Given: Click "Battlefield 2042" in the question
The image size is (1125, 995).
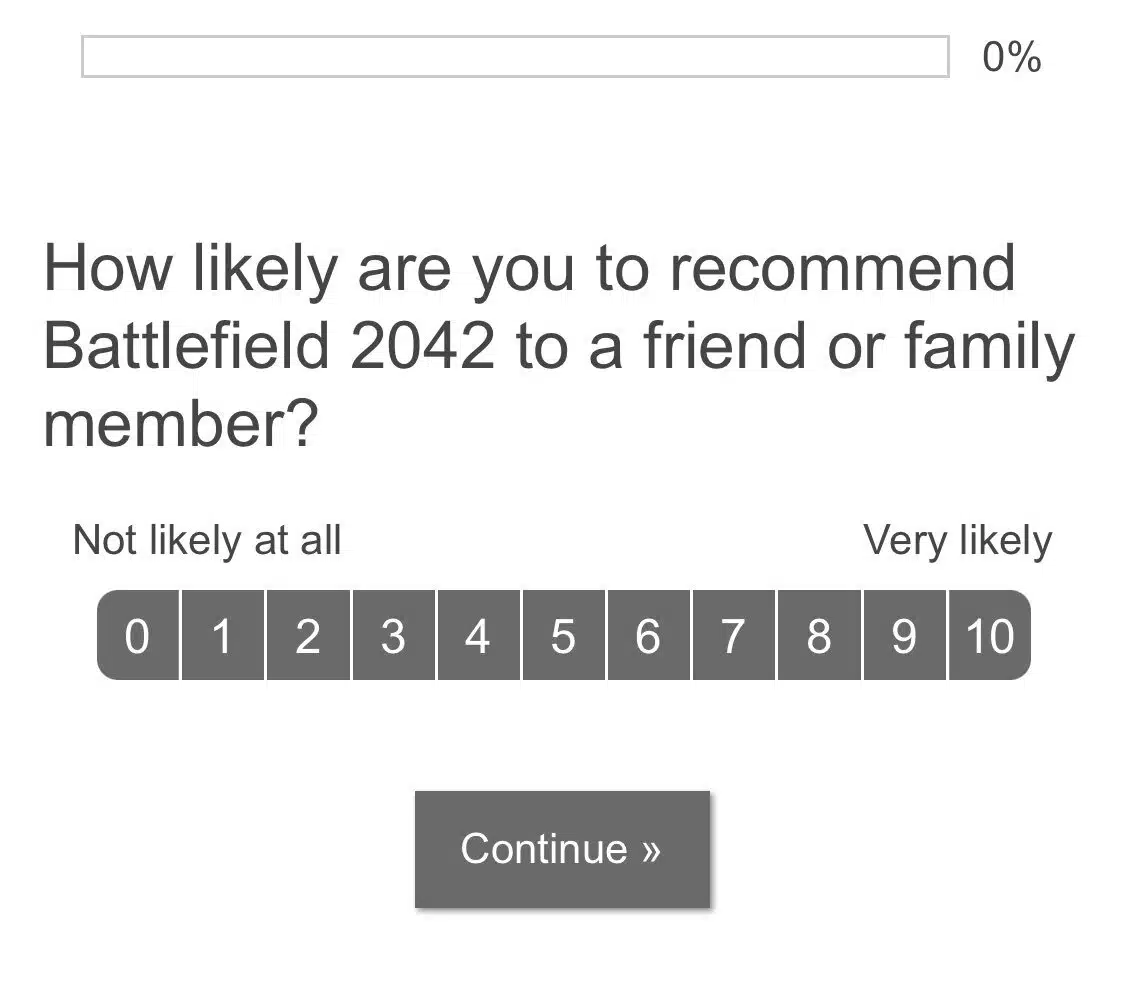Looking at the screenshot, I should [269, 346].
